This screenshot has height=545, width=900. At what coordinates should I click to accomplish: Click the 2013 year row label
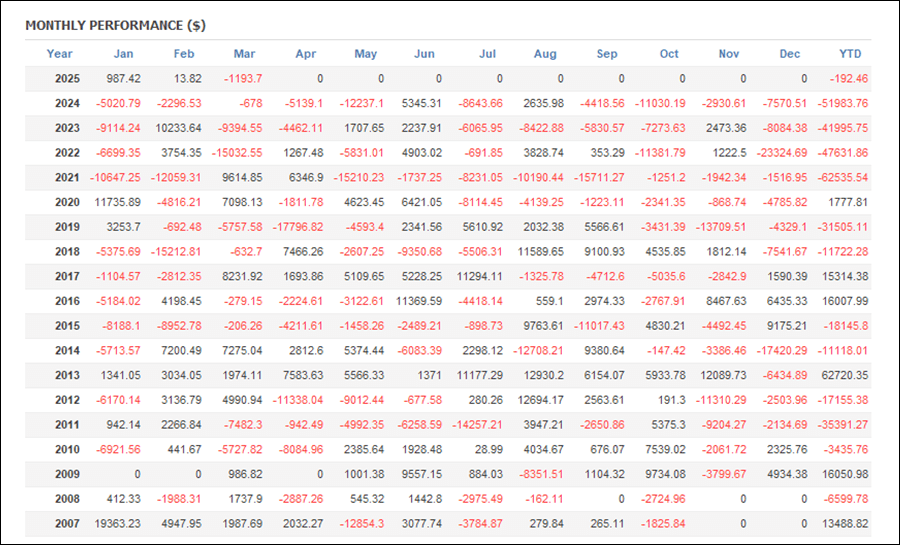(67, 375)
